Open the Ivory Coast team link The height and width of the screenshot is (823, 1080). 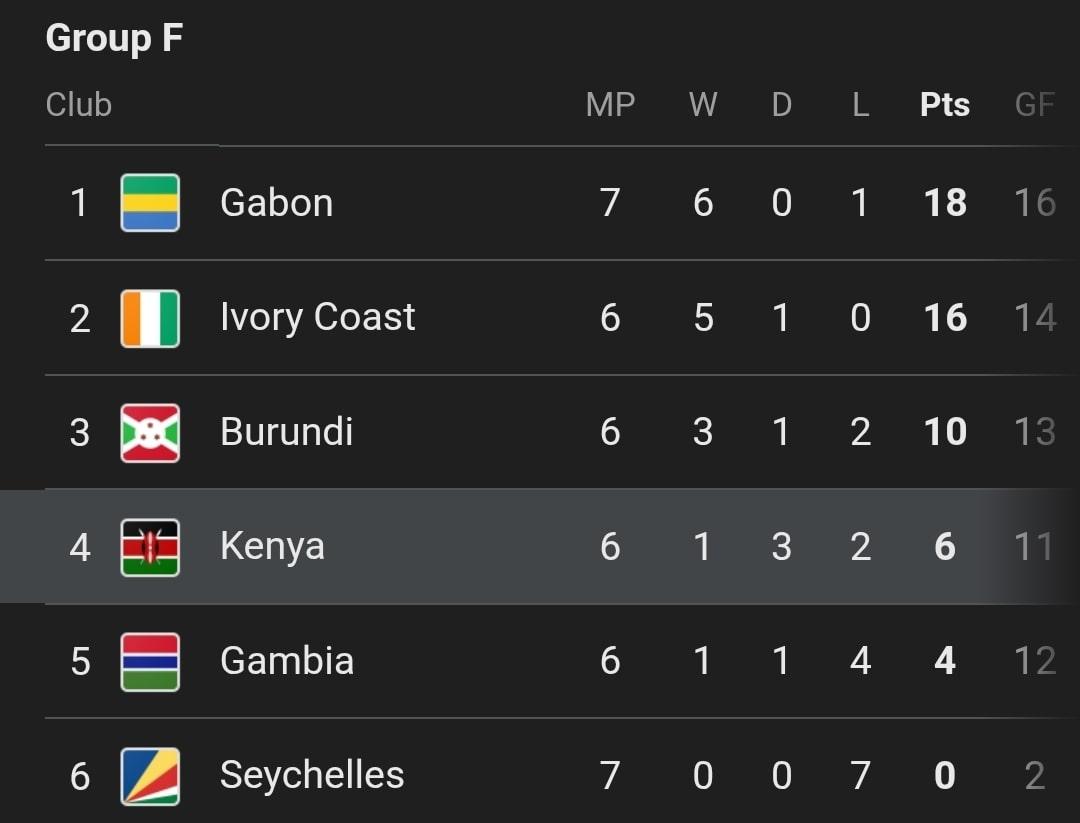318,318
